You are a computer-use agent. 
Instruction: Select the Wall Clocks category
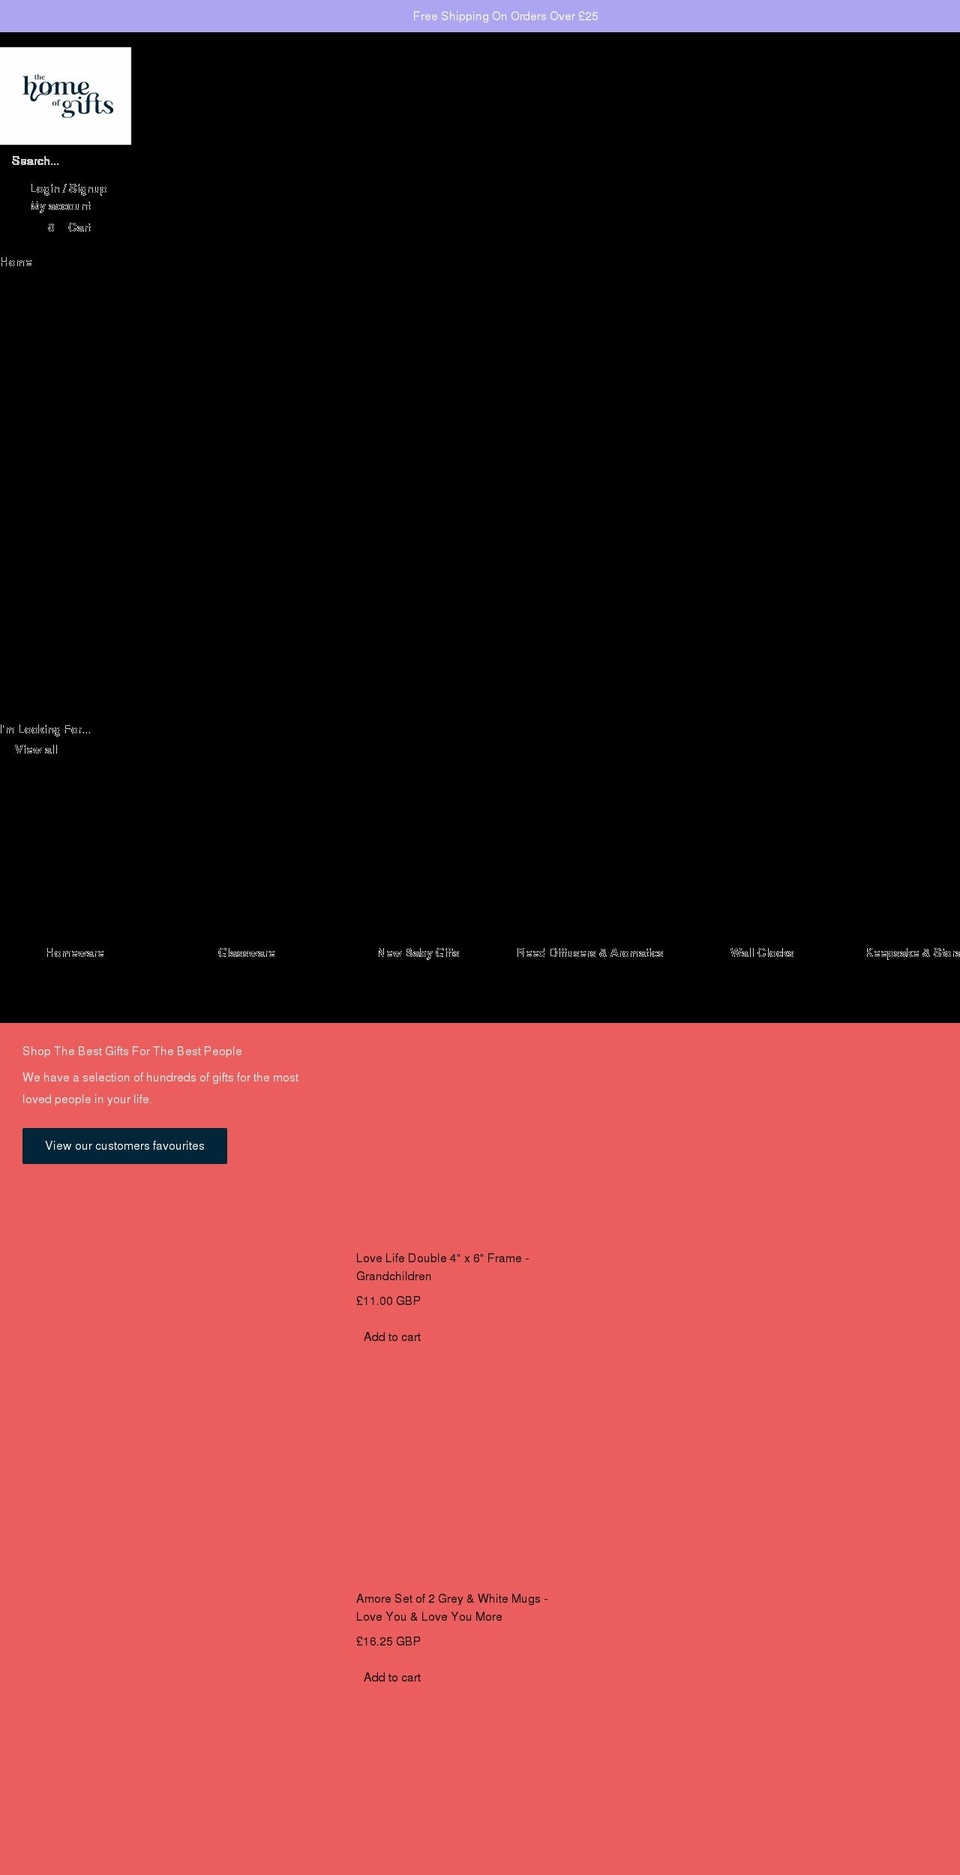761,953
